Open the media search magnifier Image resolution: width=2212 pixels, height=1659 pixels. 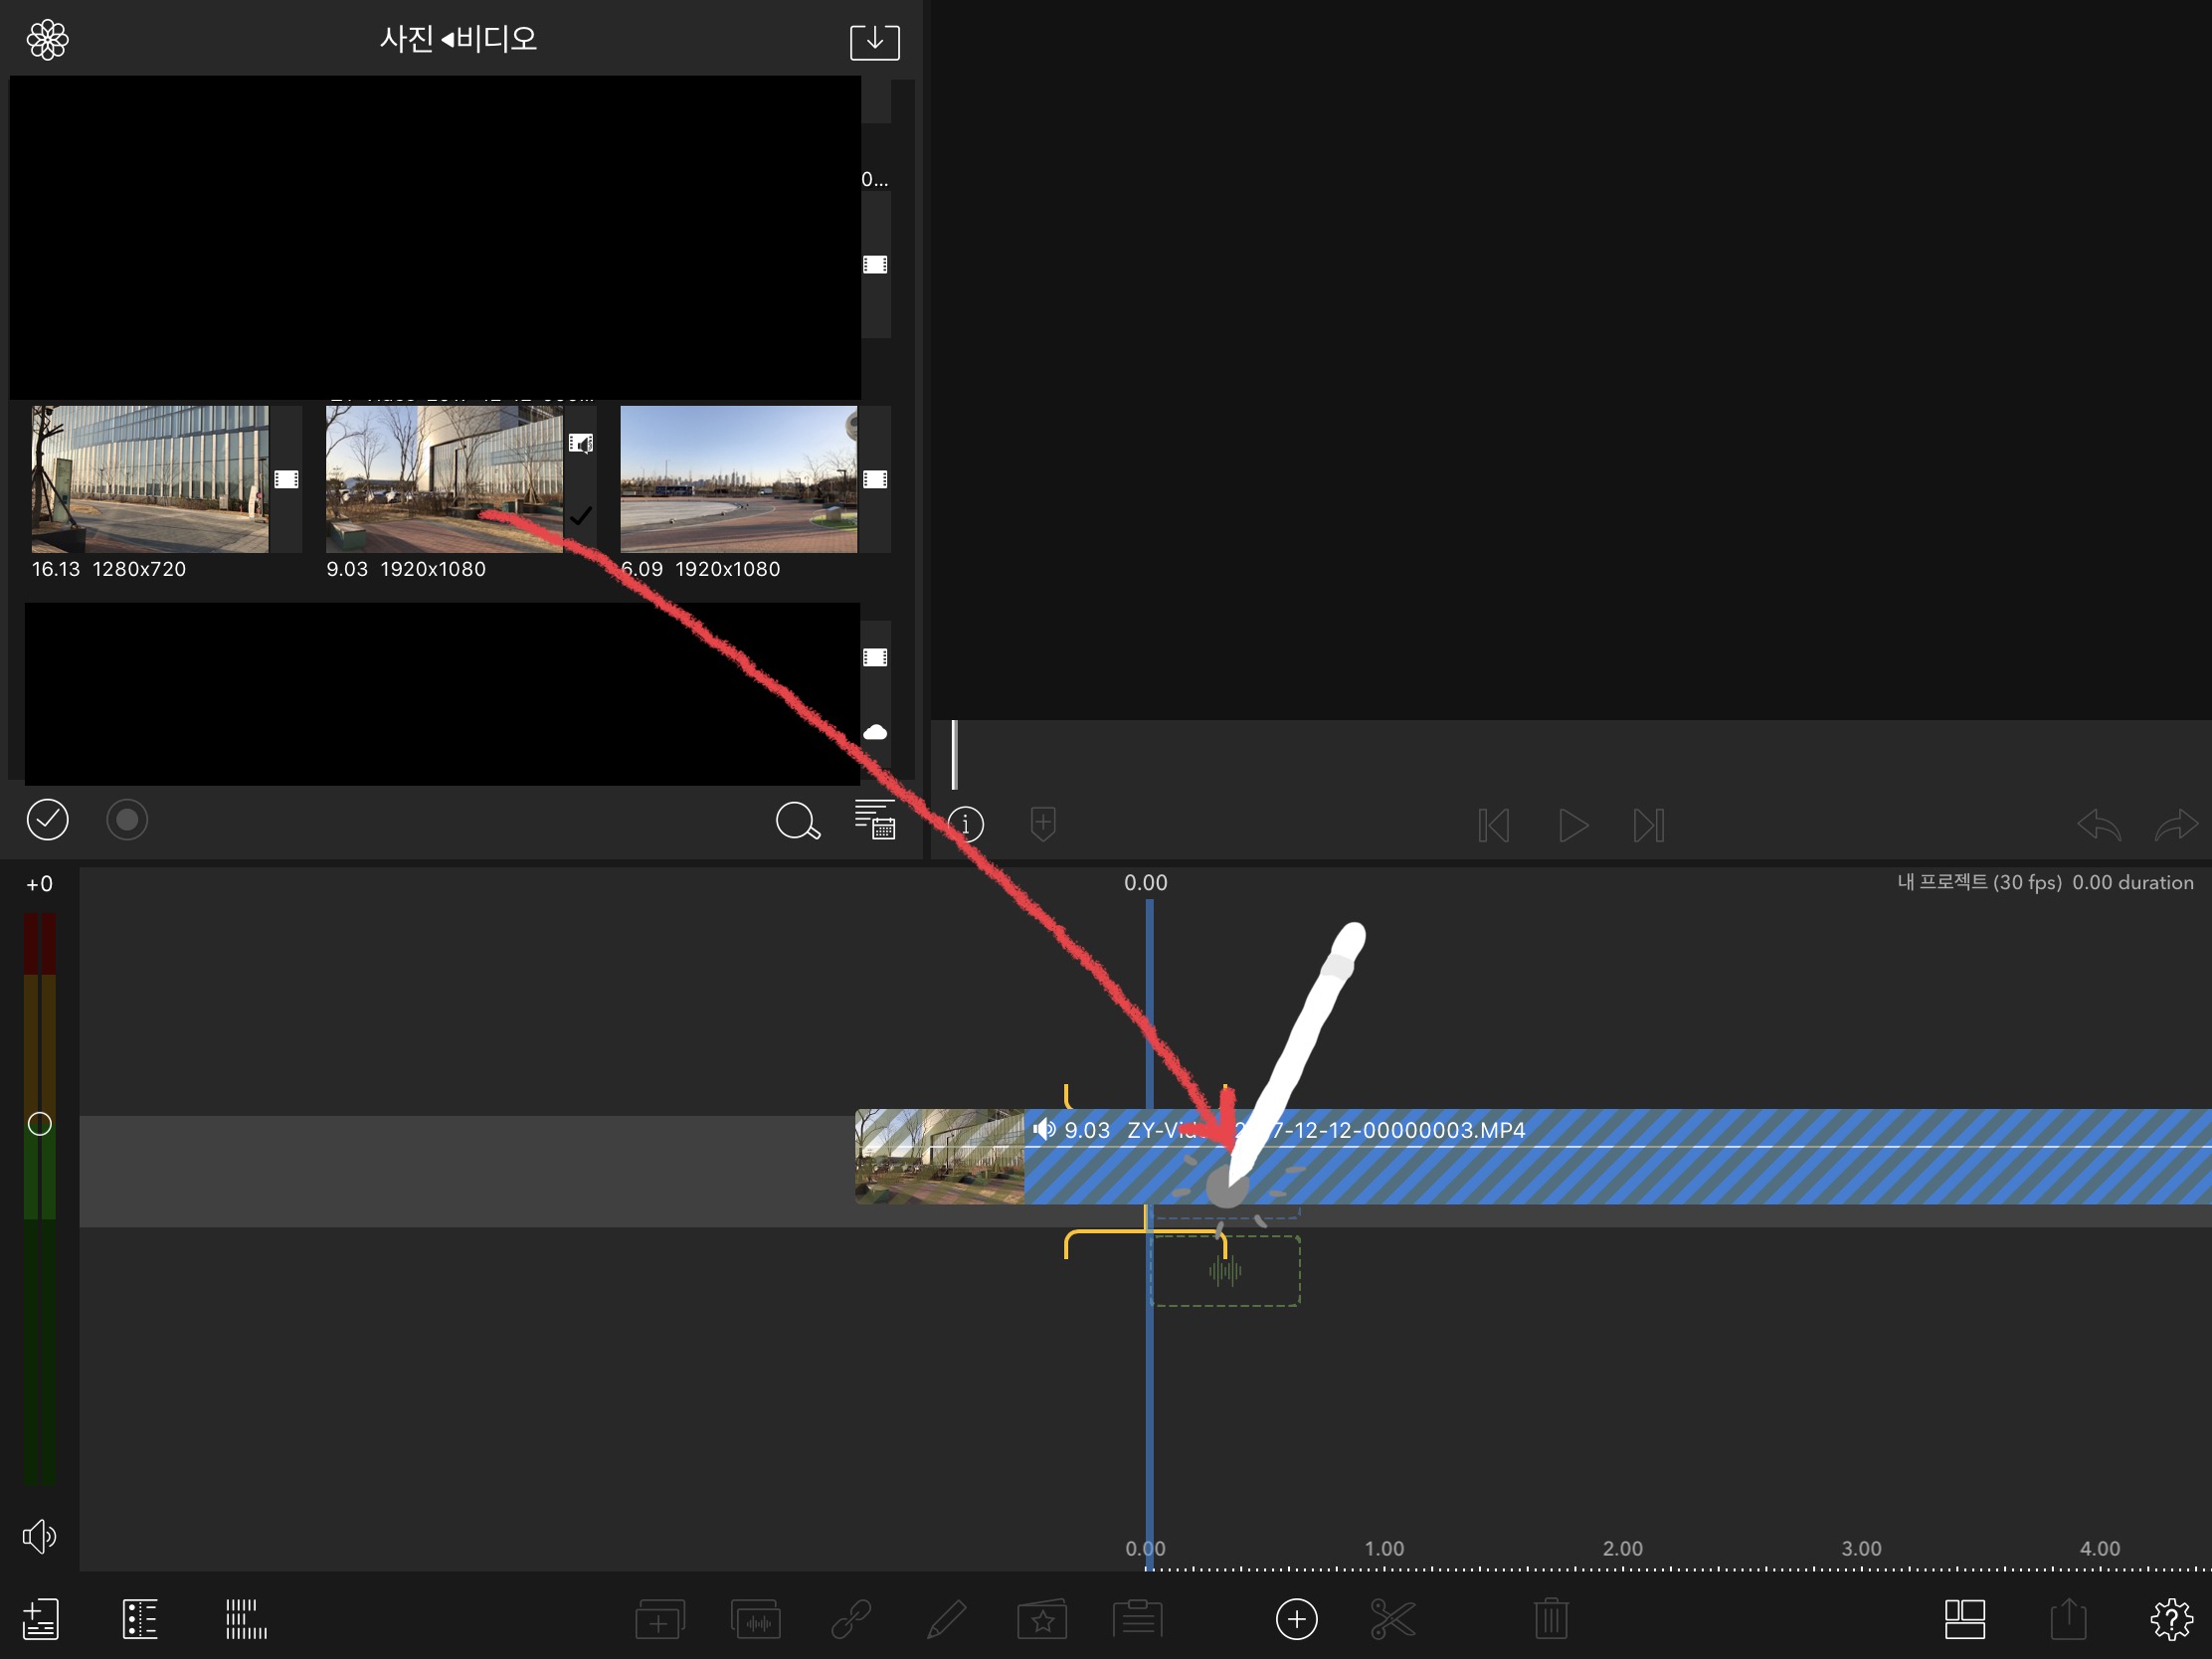pos(797,821)
